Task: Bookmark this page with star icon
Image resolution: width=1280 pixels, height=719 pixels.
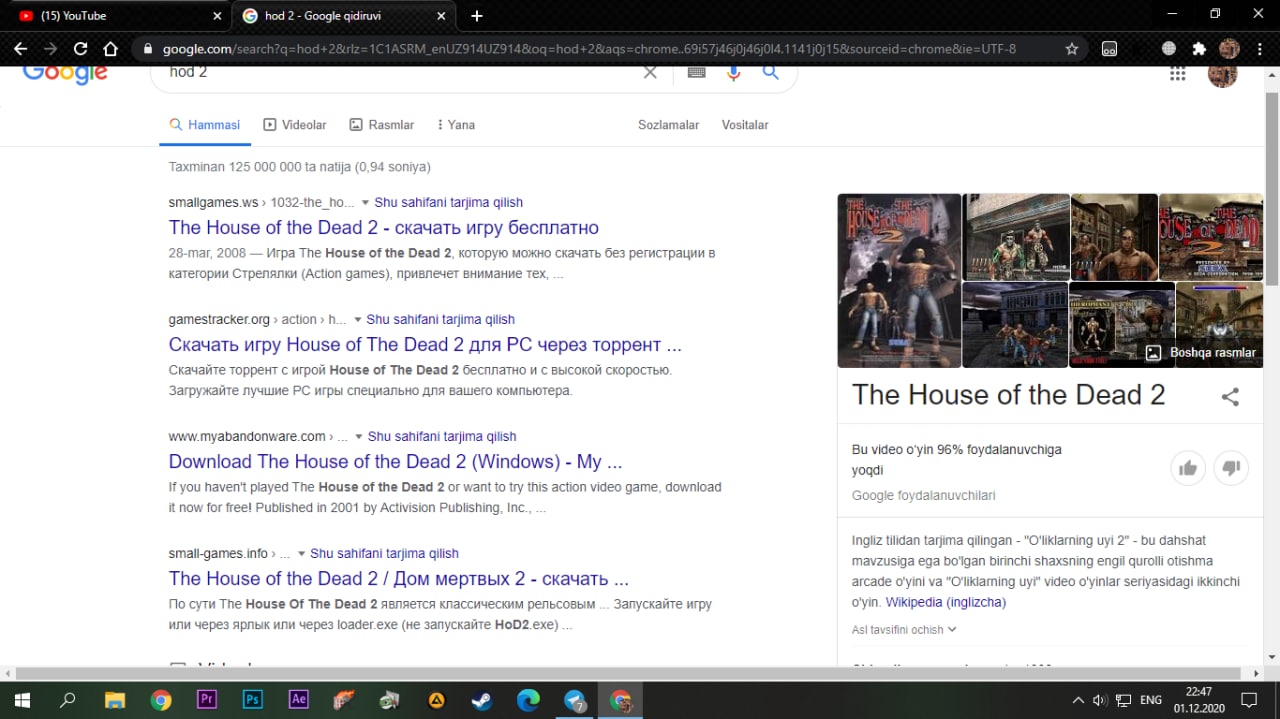Action: pyautogui.click(x=1072, y=48)
